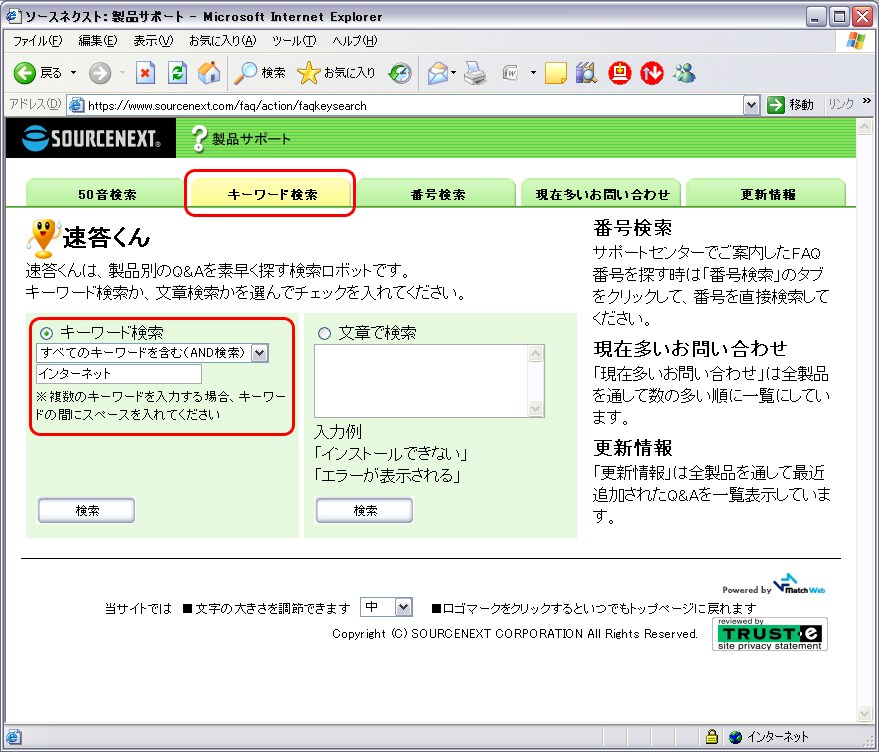
Task: Click the security padlock in status bar
Action: click(x=712, y=736)
